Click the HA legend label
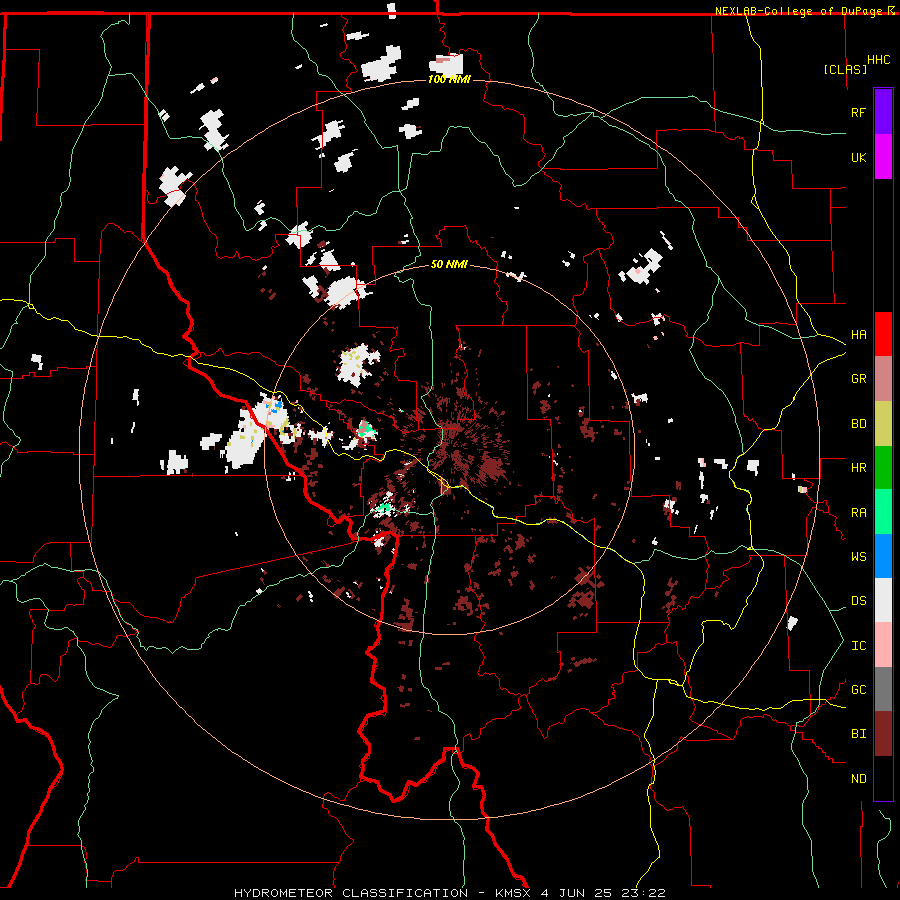The width and height of the screenshot is (900, 900). [x=858, y=335]
